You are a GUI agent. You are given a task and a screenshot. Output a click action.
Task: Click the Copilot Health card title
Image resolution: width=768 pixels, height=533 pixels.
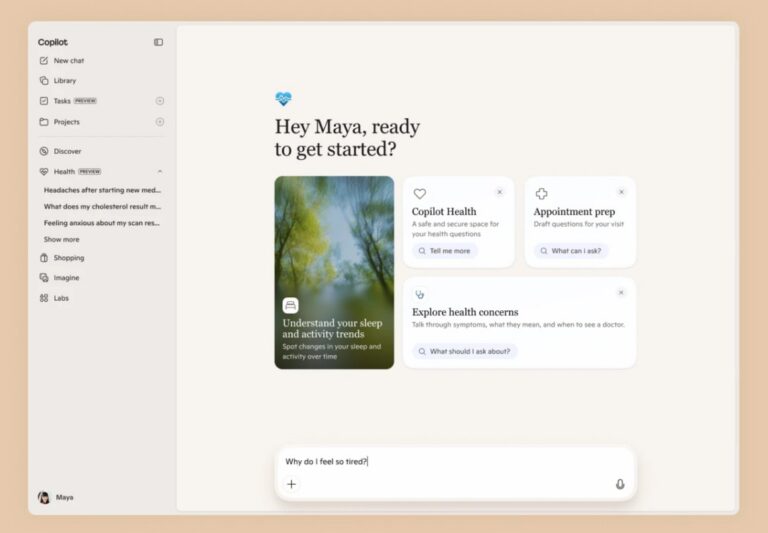[x=444, y=212]
